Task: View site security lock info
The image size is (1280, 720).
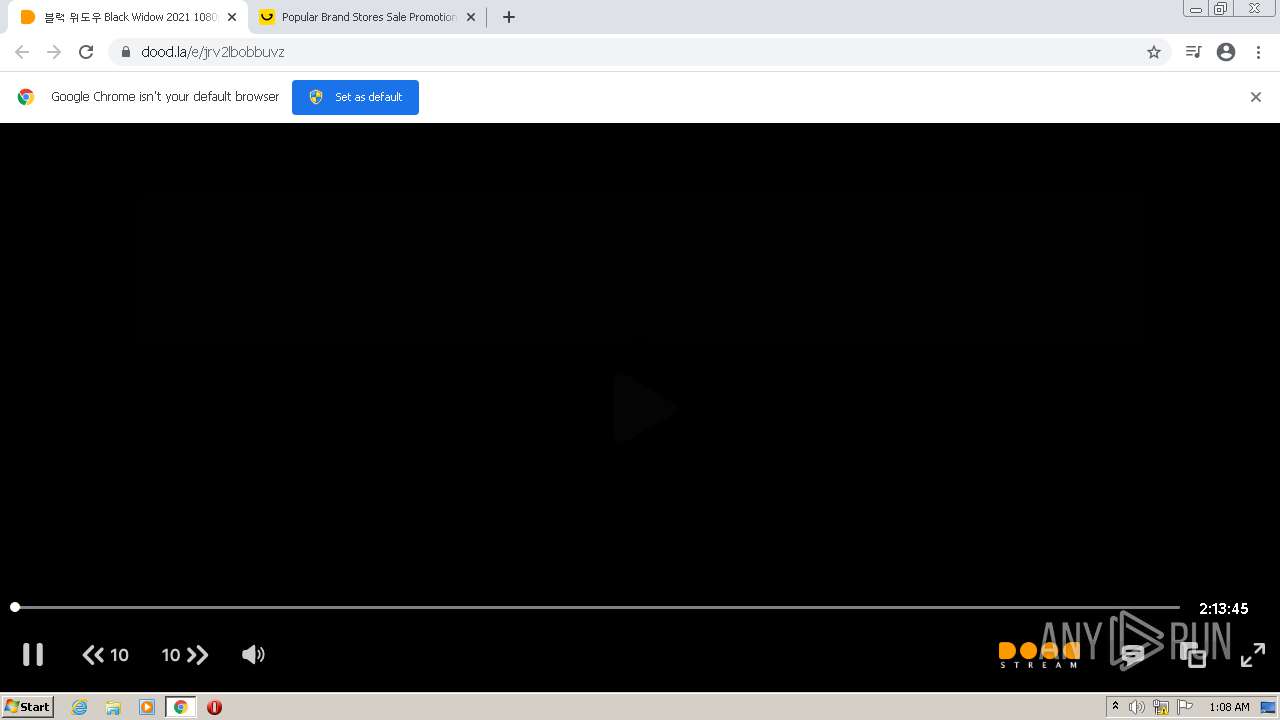Action: tap(125, 52)
